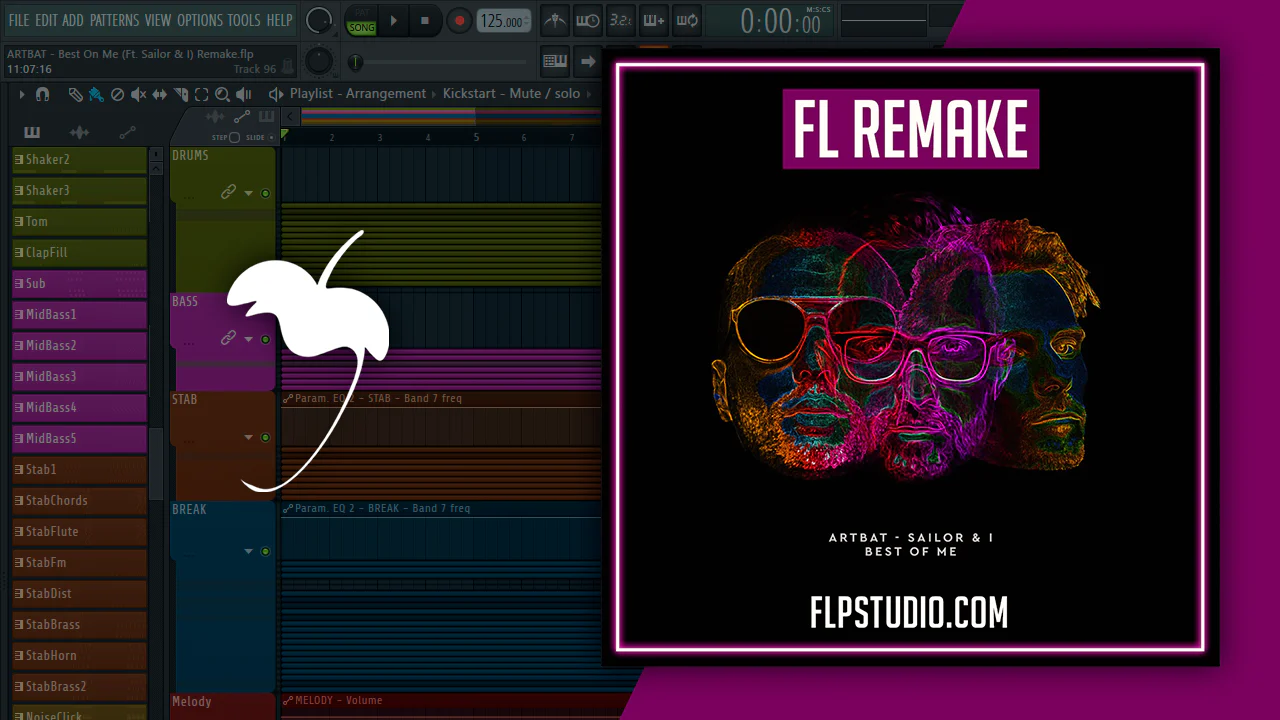1280x720 pixels.
Task: Mute the STAB track via its green light
Action: [x=265, y=437]
